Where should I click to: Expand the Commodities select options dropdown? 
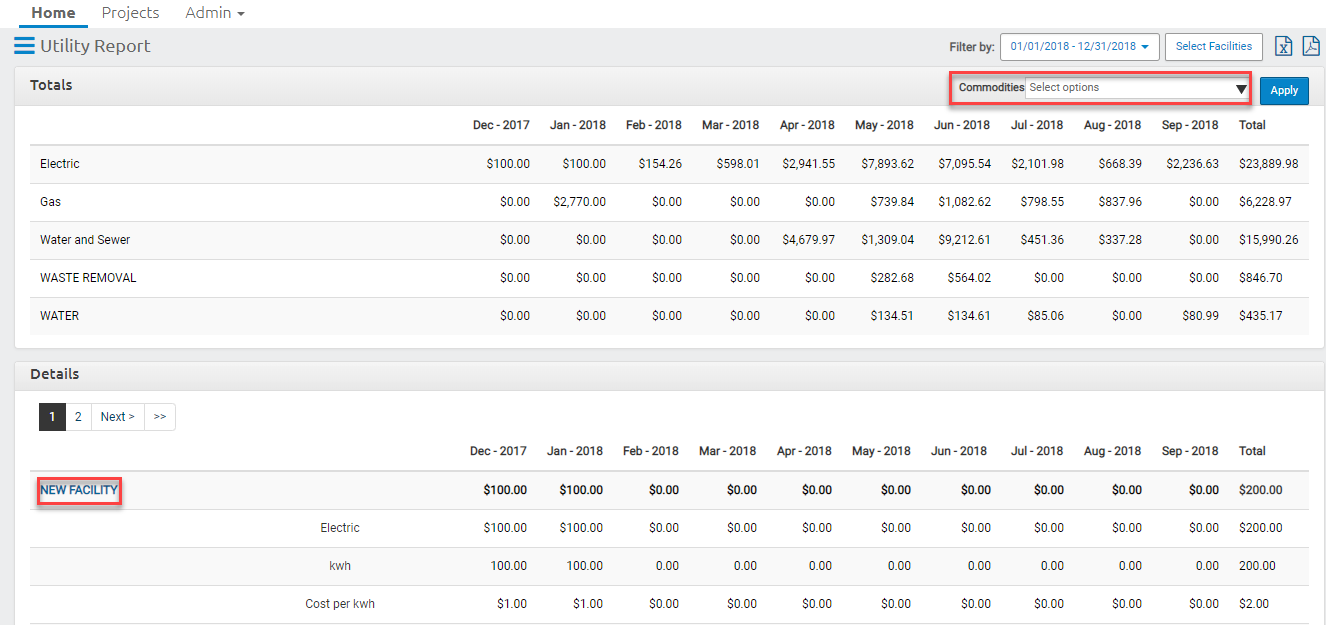coord(1138,88)
